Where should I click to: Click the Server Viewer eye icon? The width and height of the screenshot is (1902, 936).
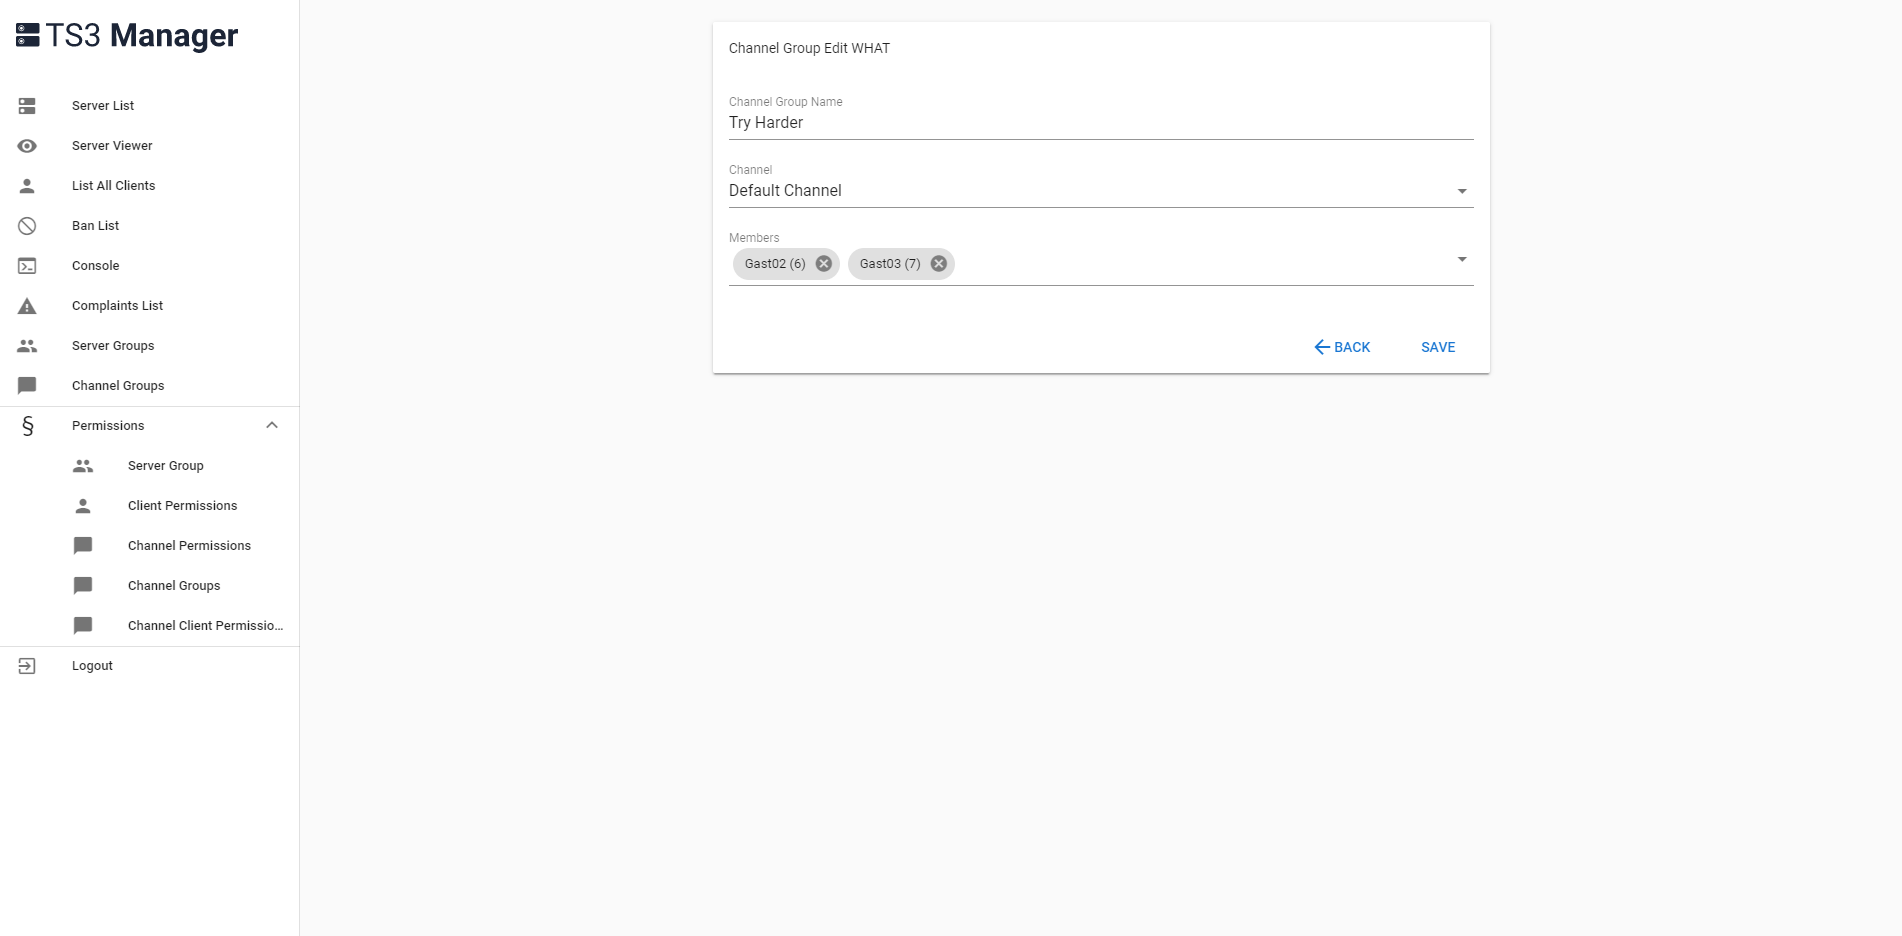point(27,146)
